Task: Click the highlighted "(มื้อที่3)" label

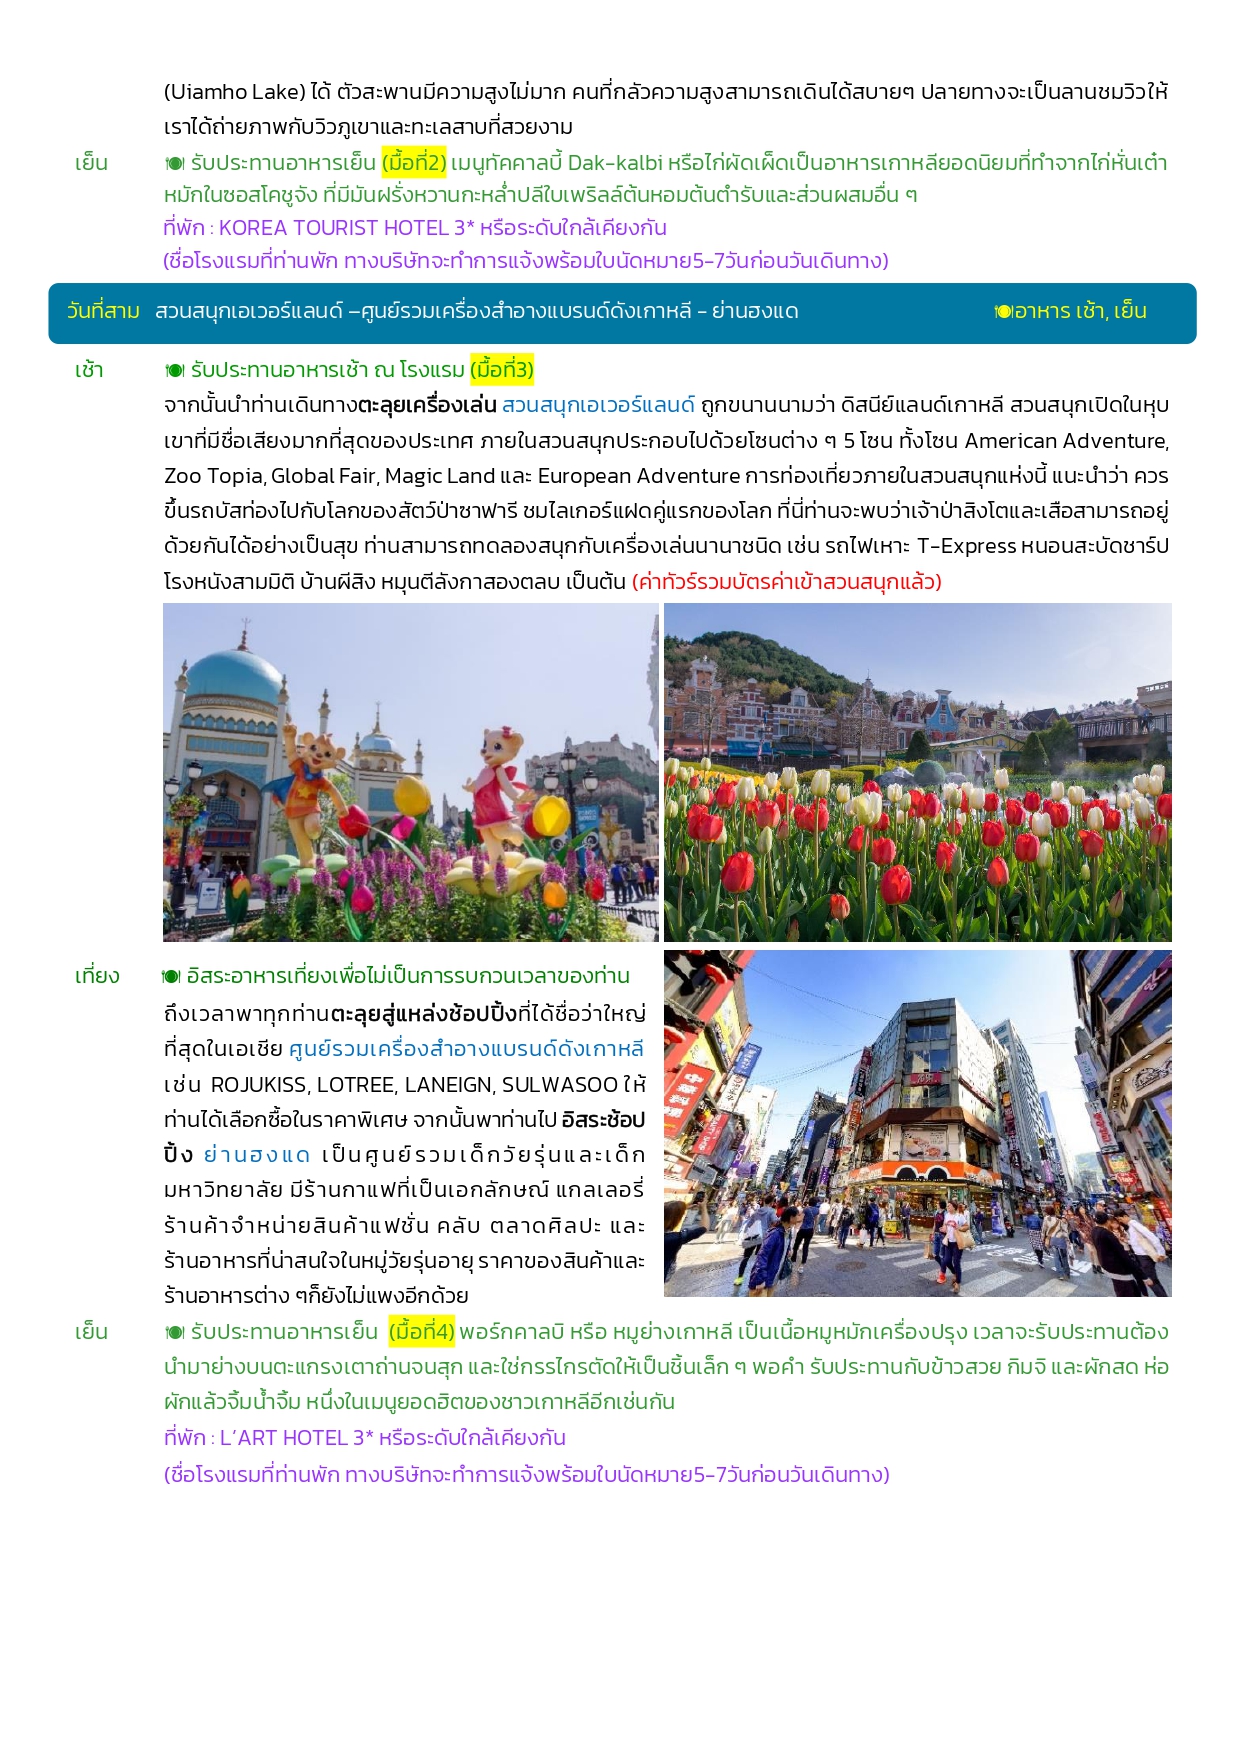Action: coord(502,370)
